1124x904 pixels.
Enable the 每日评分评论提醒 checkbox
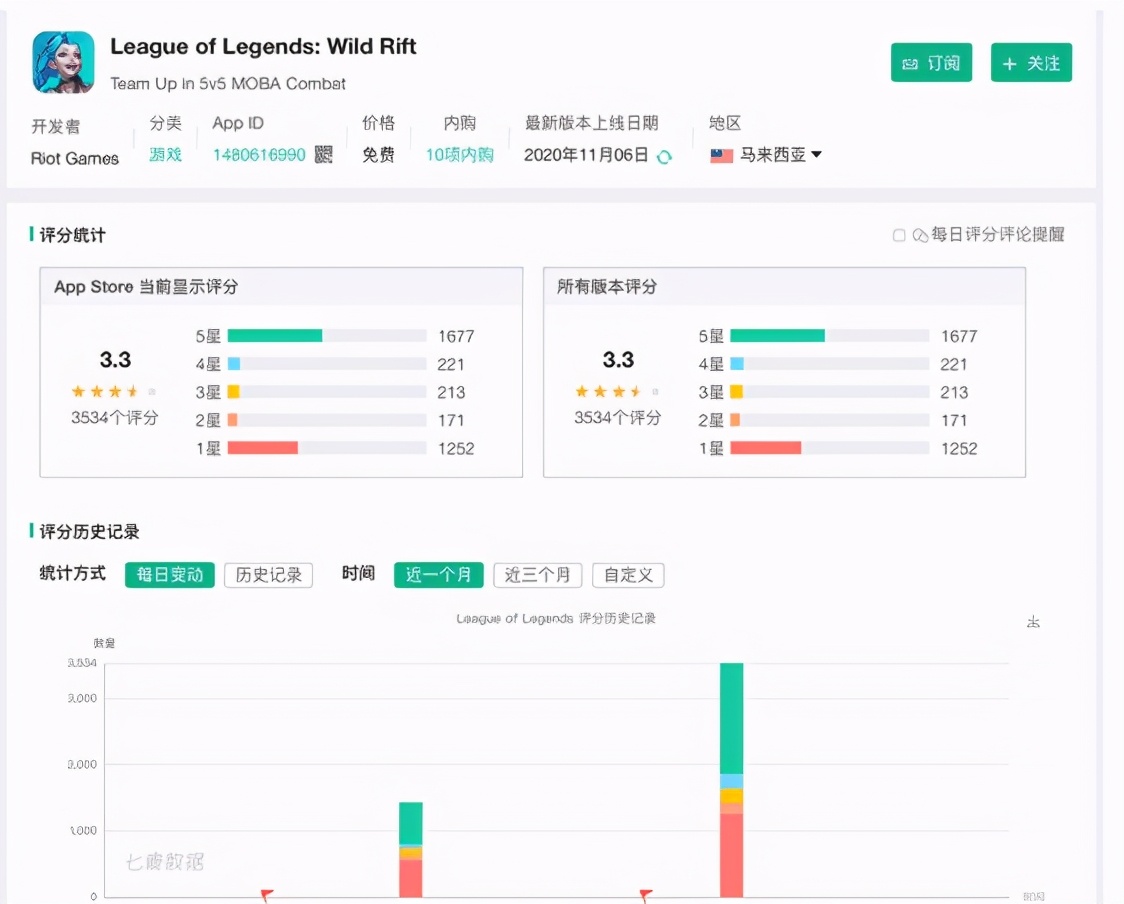tap(899, 235)
